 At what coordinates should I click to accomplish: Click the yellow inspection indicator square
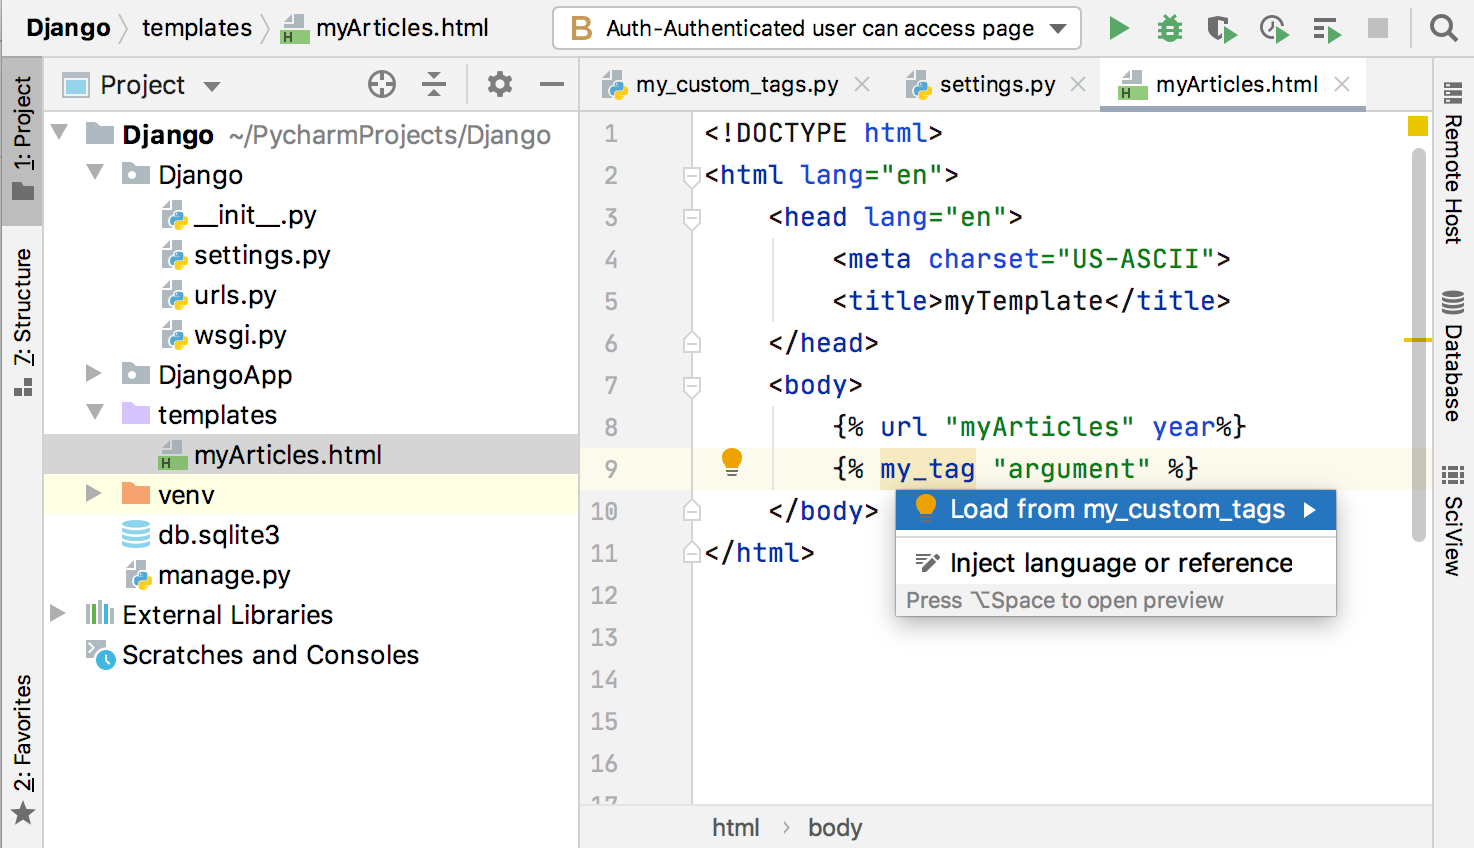click(1417, 126)
